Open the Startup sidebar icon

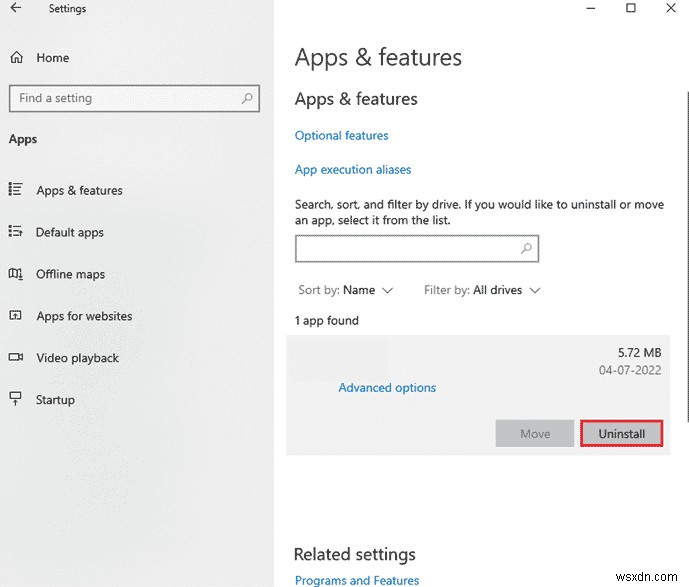click(15, 400)
